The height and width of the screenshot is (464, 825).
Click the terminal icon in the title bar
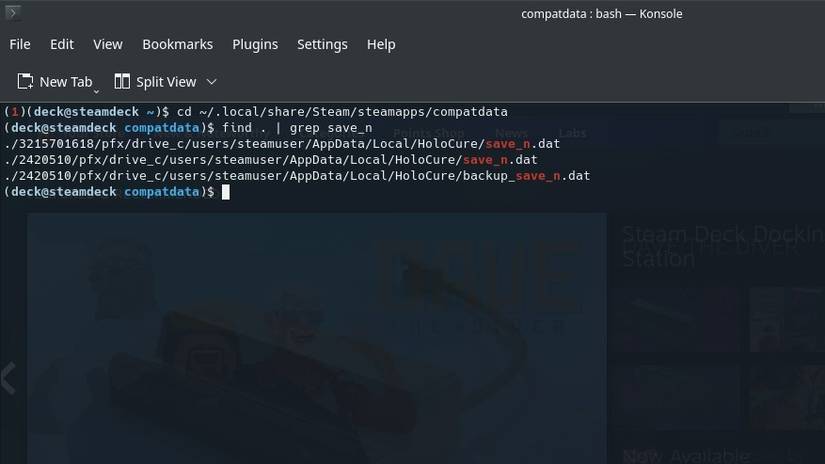13,12
